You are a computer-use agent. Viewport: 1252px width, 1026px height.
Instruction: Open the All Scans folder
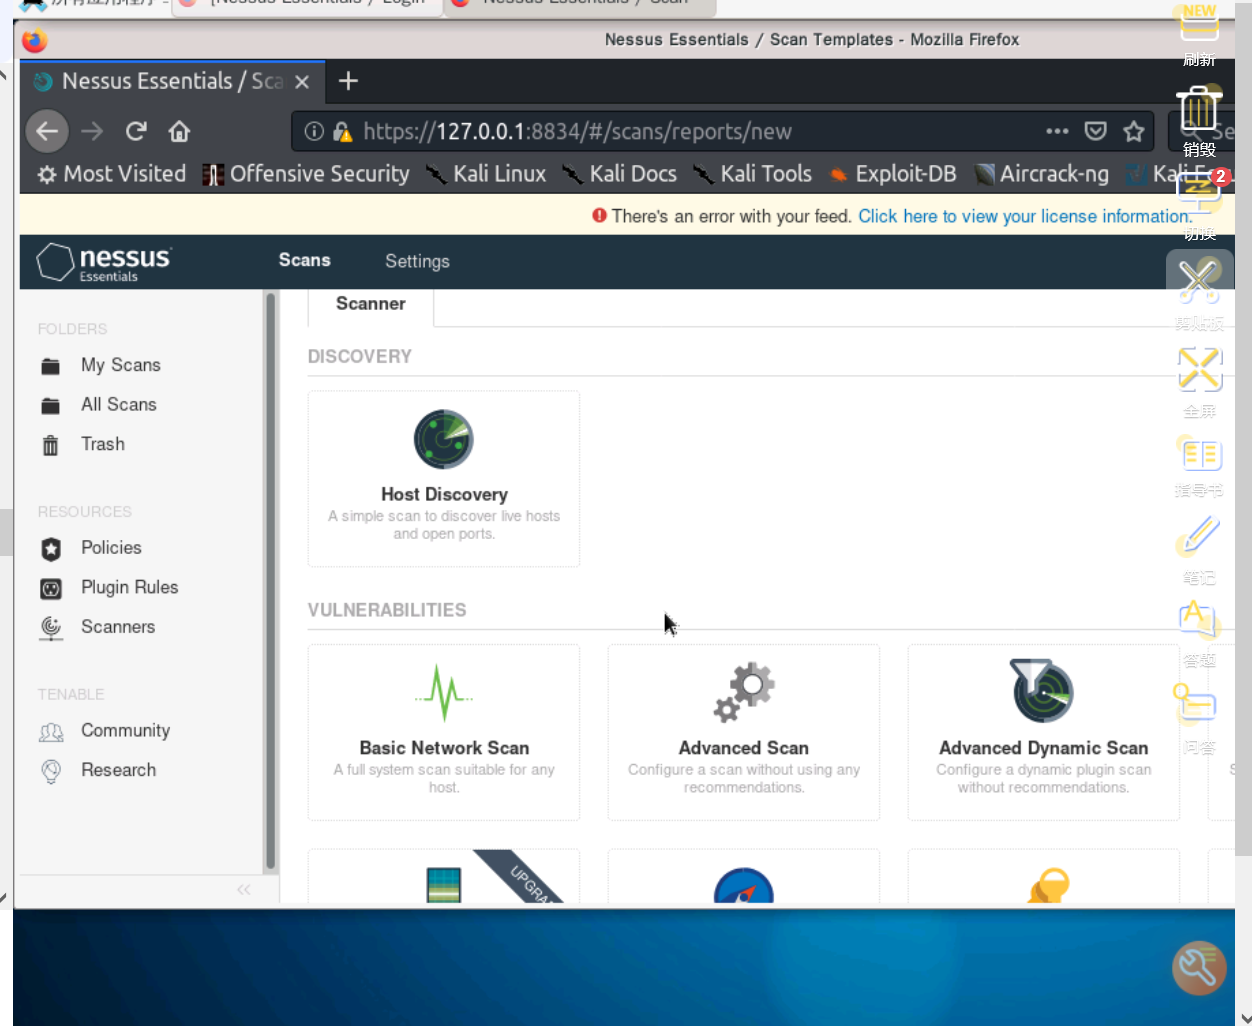pyautogui.click(x=118, y=405)
